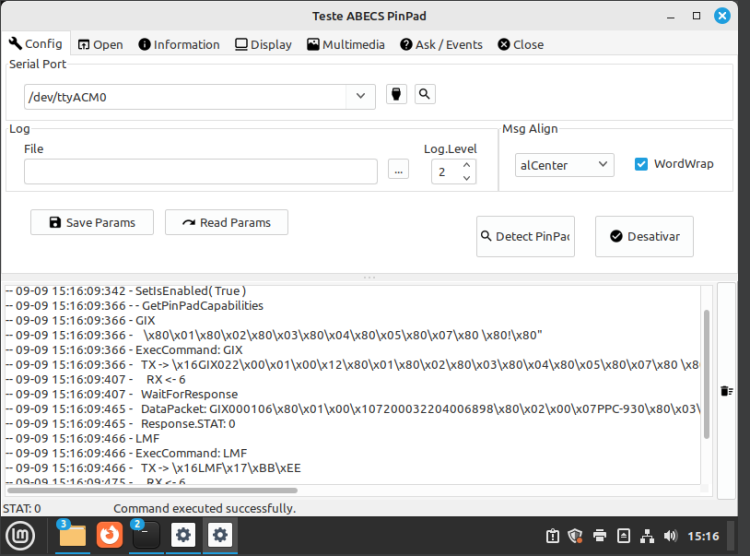Maximize the Teste ABECS PinPad window
750x556 pixels.
point(696,16)
